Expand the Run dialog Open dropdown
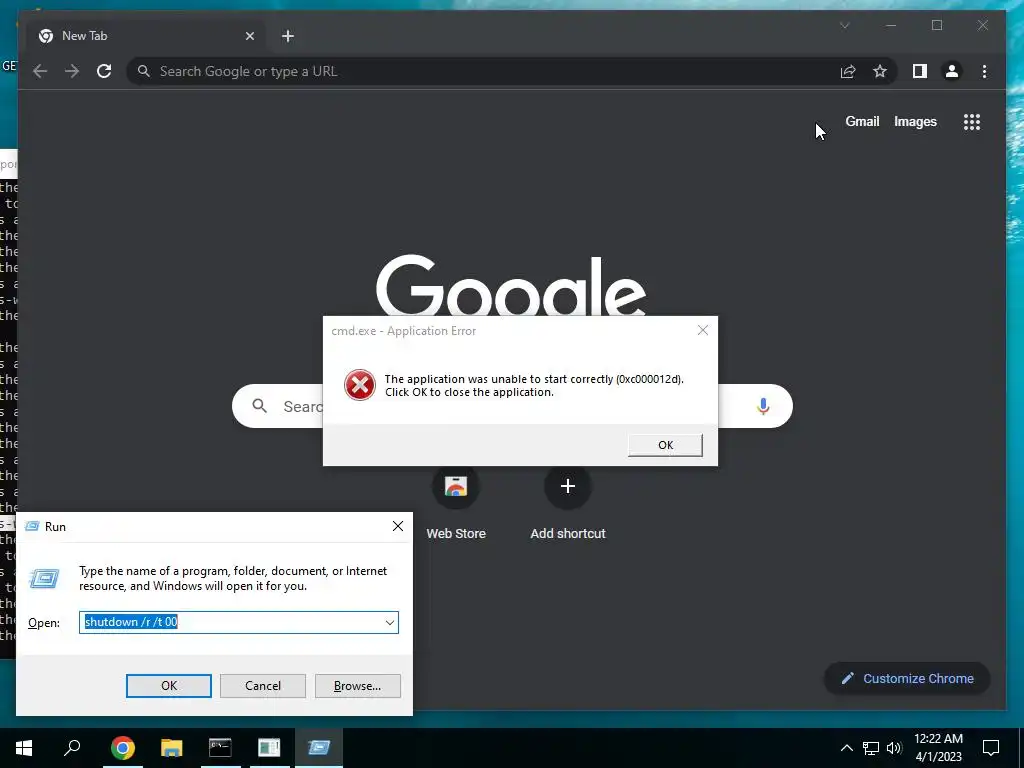This screenshot has width=1024, height=768. (390, 622)
